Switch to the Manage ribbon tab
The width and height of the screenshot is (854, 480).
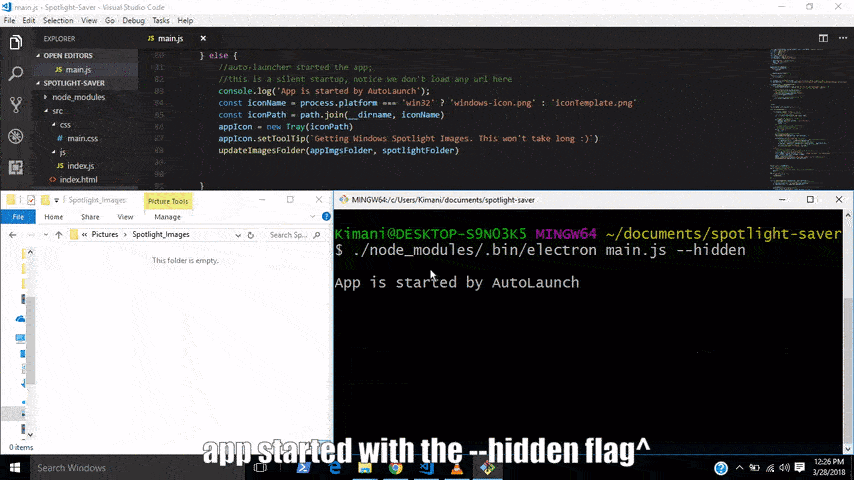click(167, 217)
